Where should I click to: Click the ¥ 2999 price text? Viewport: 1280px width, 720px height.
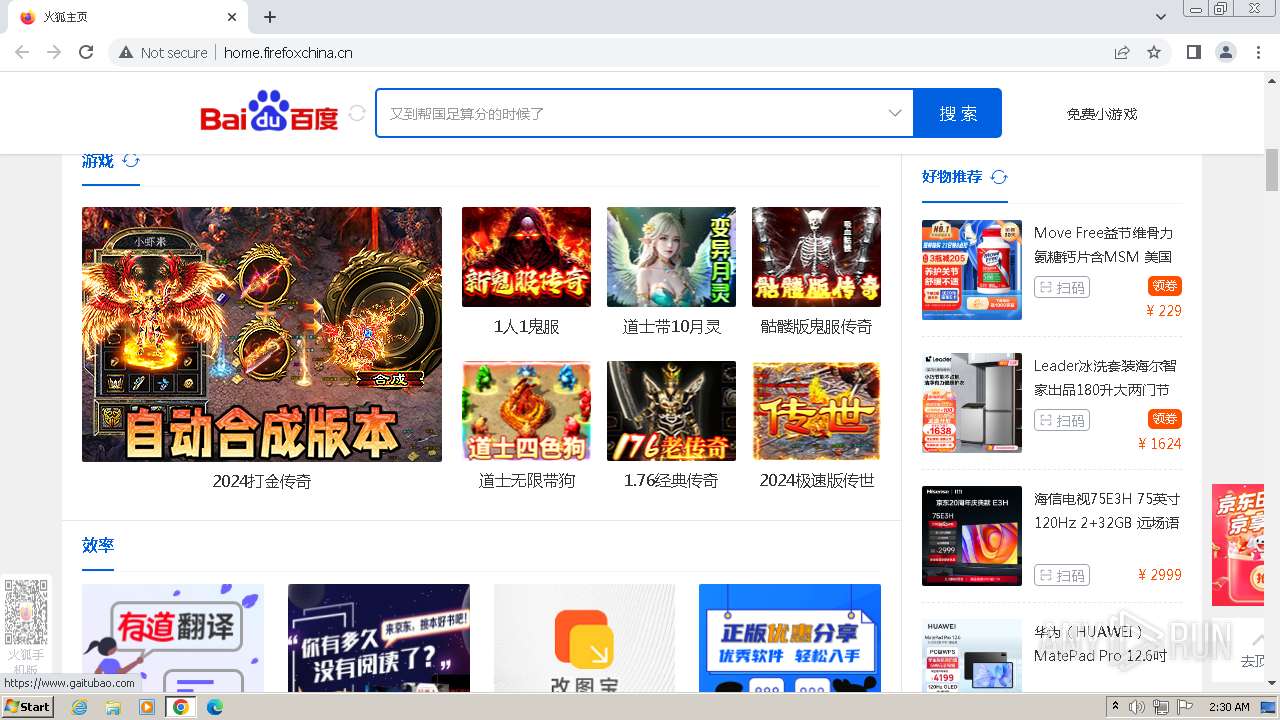pos(1160,575)
